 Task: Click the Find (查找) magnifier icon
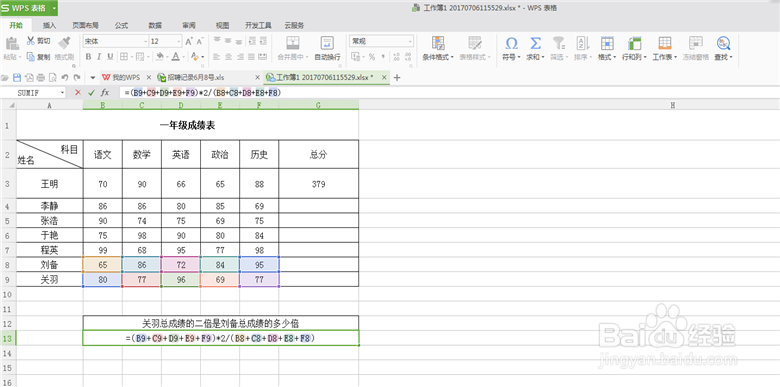723,43
